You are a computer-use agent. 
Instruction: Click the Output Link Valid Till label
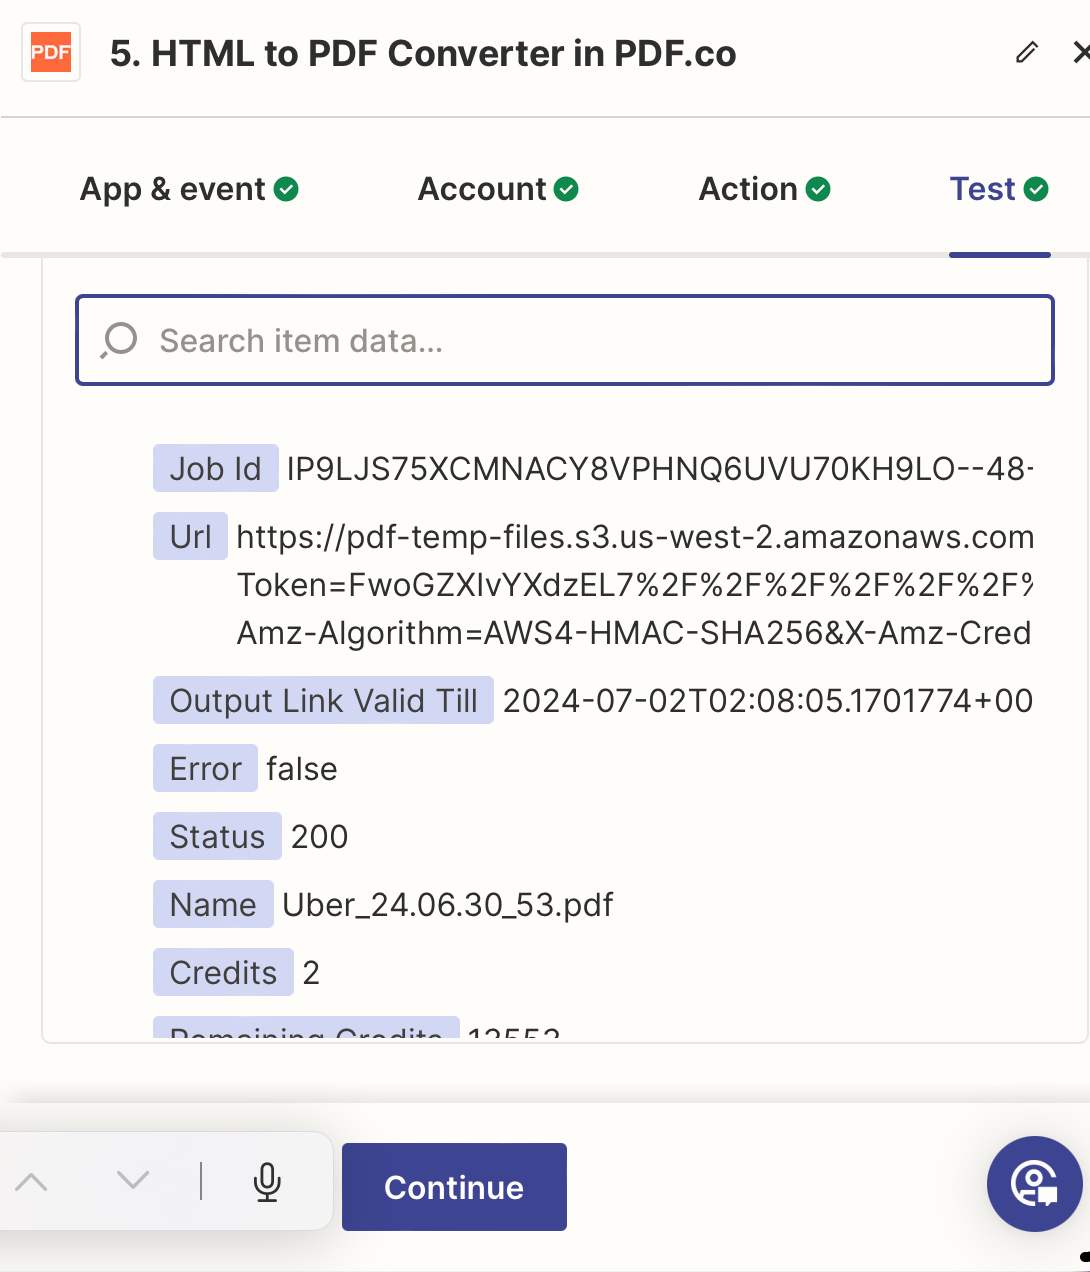tap(323, 700)
